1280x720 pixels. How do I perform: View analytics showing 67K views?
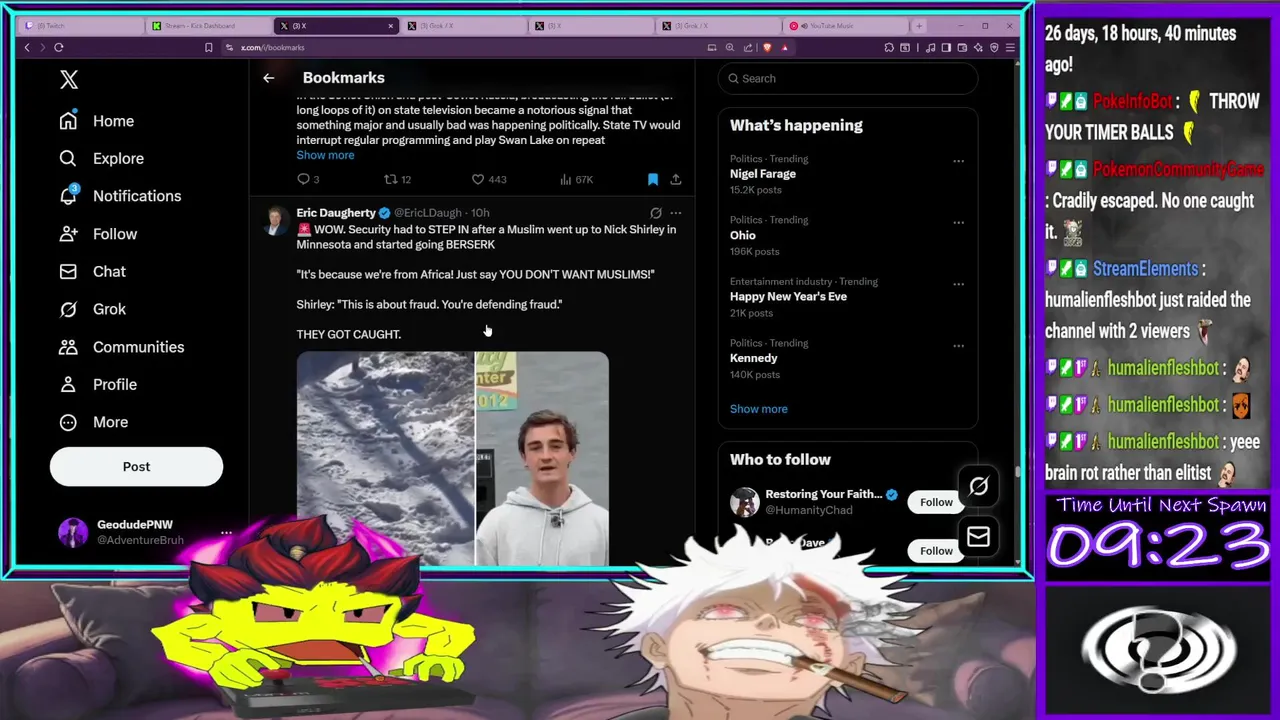tap(577, 179)
